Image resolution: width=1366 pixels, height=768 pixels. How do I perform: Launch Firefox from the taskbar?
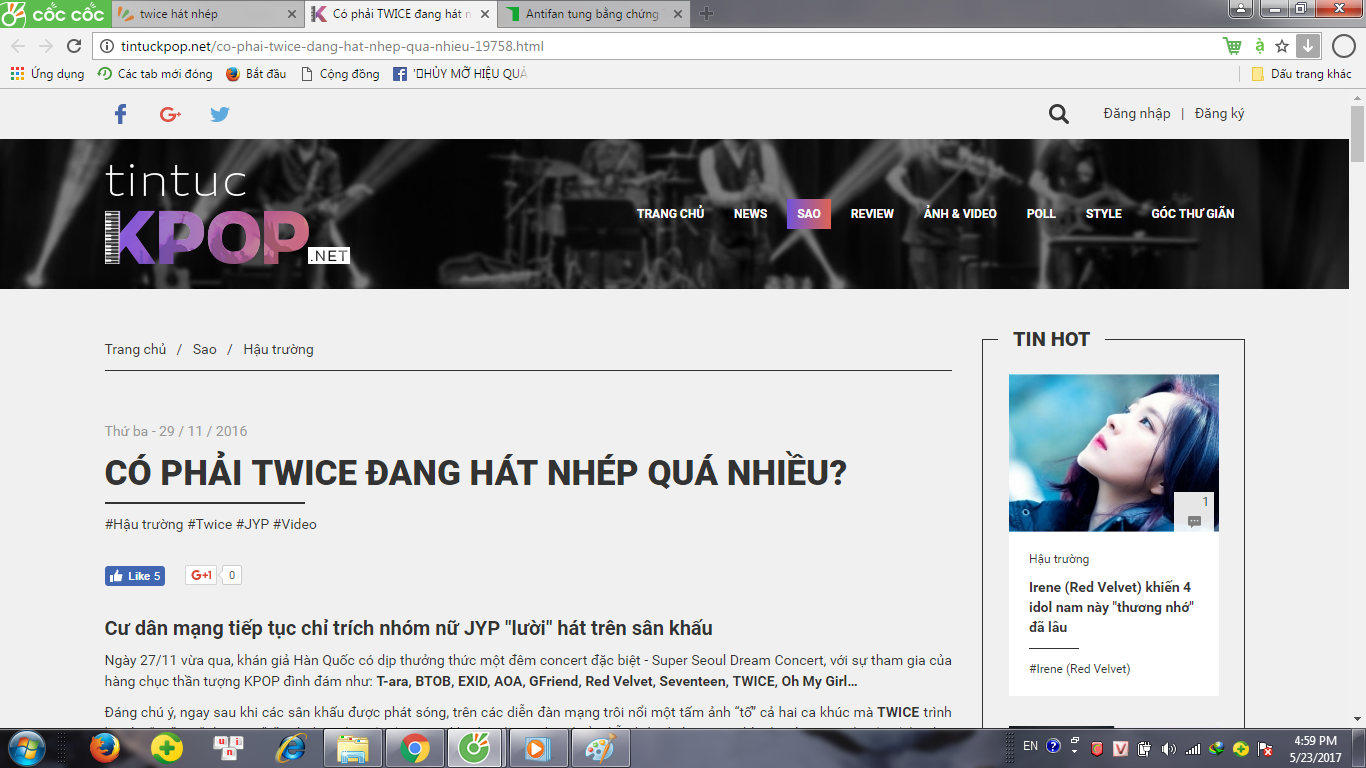[x=105, y=748]
